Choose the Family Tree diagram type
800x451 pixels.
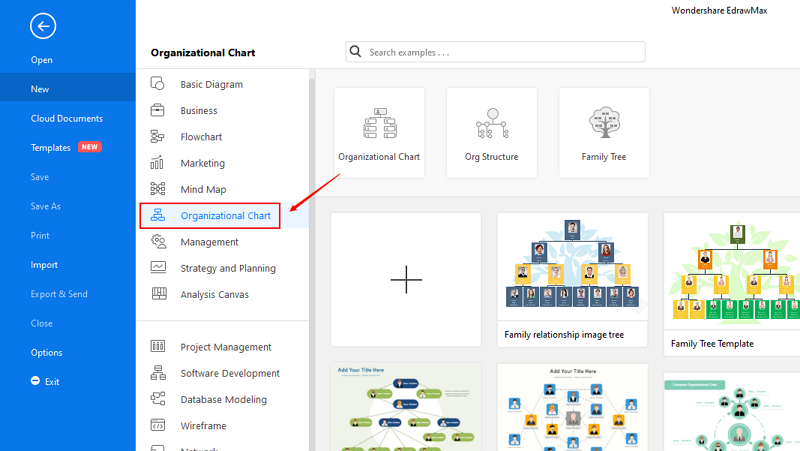[x=604, y=133]
